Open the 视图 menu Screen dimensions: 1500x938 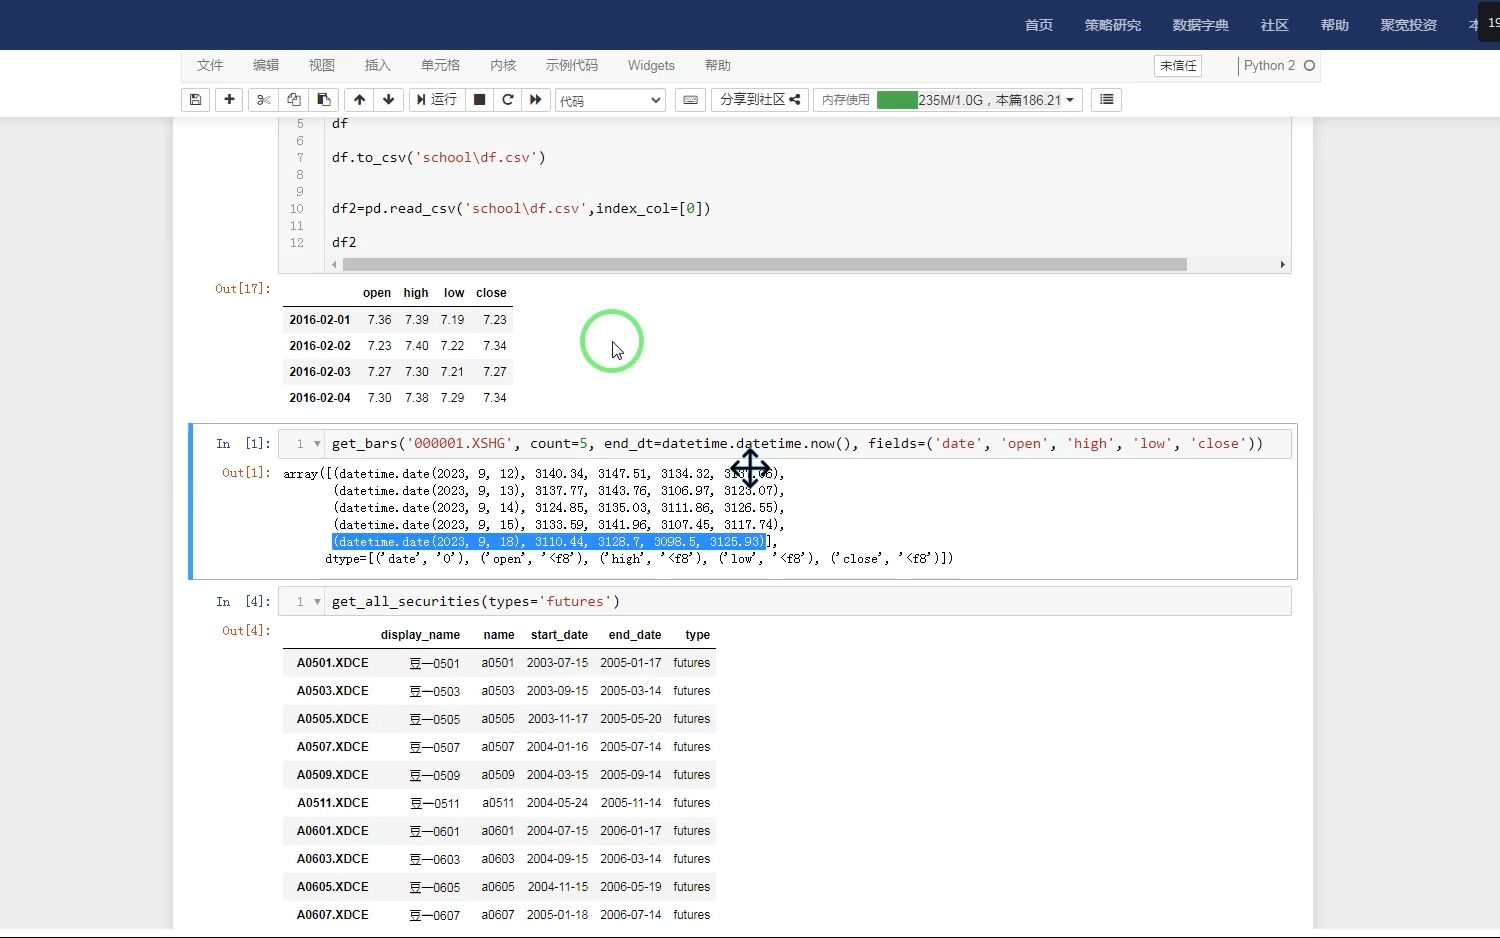click(x=322, y=66)
